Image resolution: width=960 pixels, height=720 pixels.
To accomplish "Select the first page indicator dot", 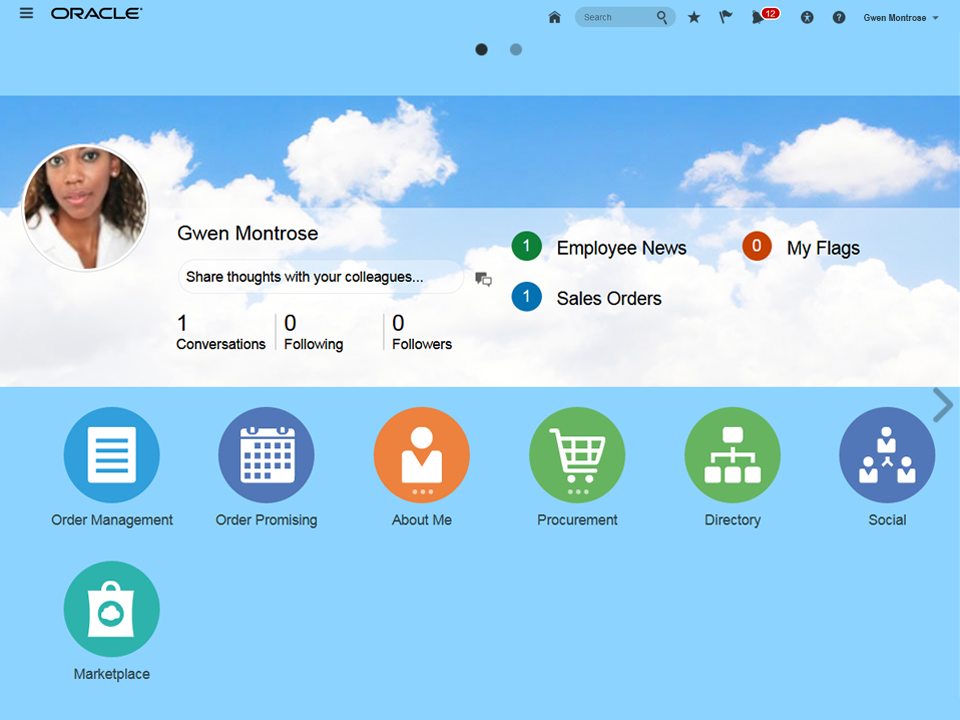I will 482,50.
